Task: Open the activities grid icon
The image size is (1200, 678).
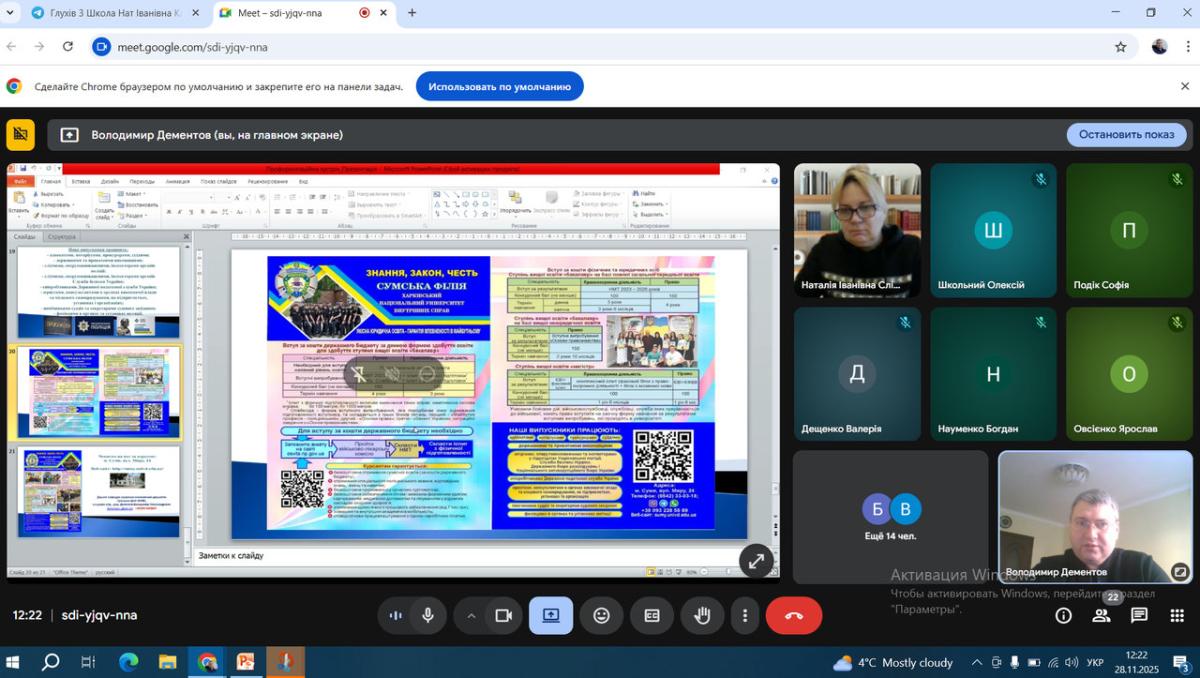Action: pos(1177,616)
